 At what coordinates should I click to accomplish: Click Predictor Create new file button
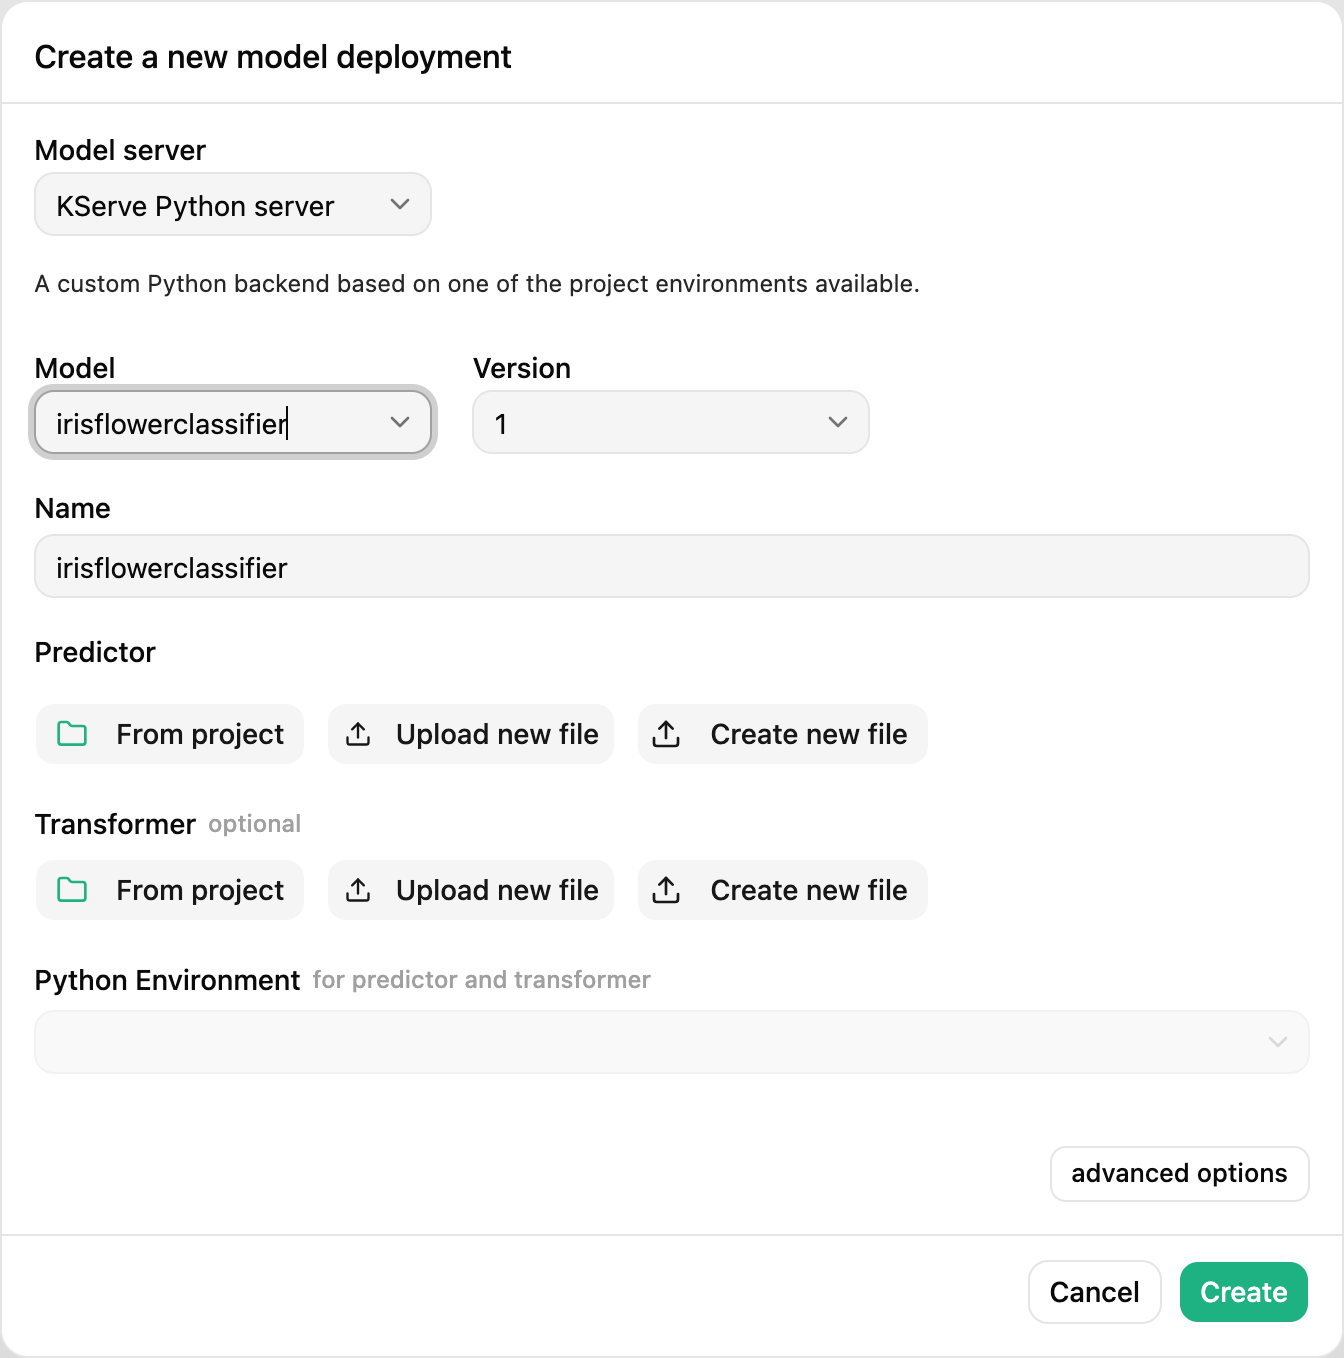(x=783, y=734)
